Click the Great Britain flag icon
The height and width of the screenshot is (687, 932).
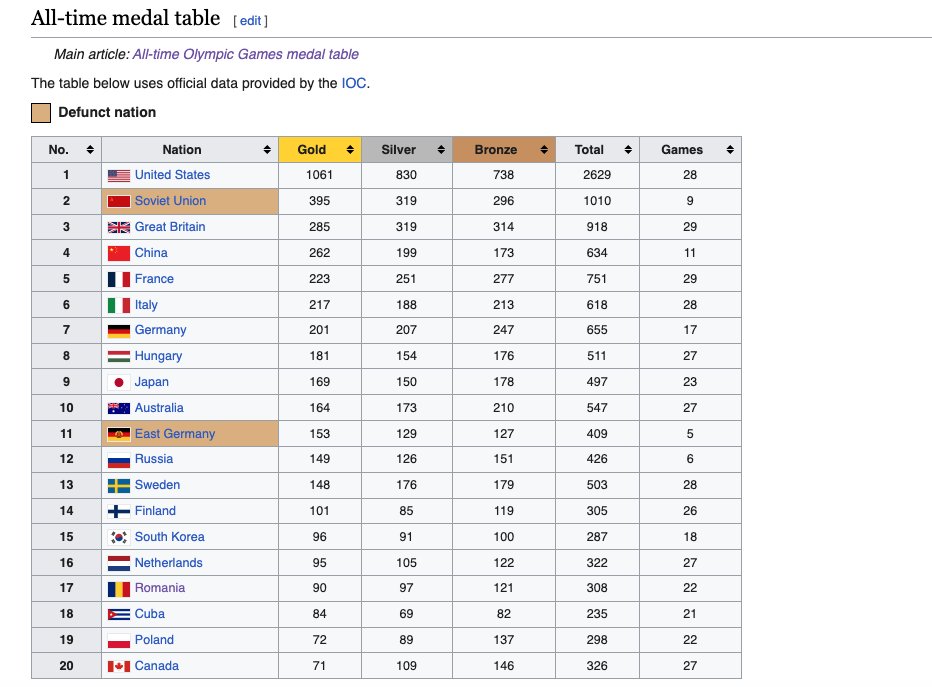pyautogui.click(x=119, y=227)
